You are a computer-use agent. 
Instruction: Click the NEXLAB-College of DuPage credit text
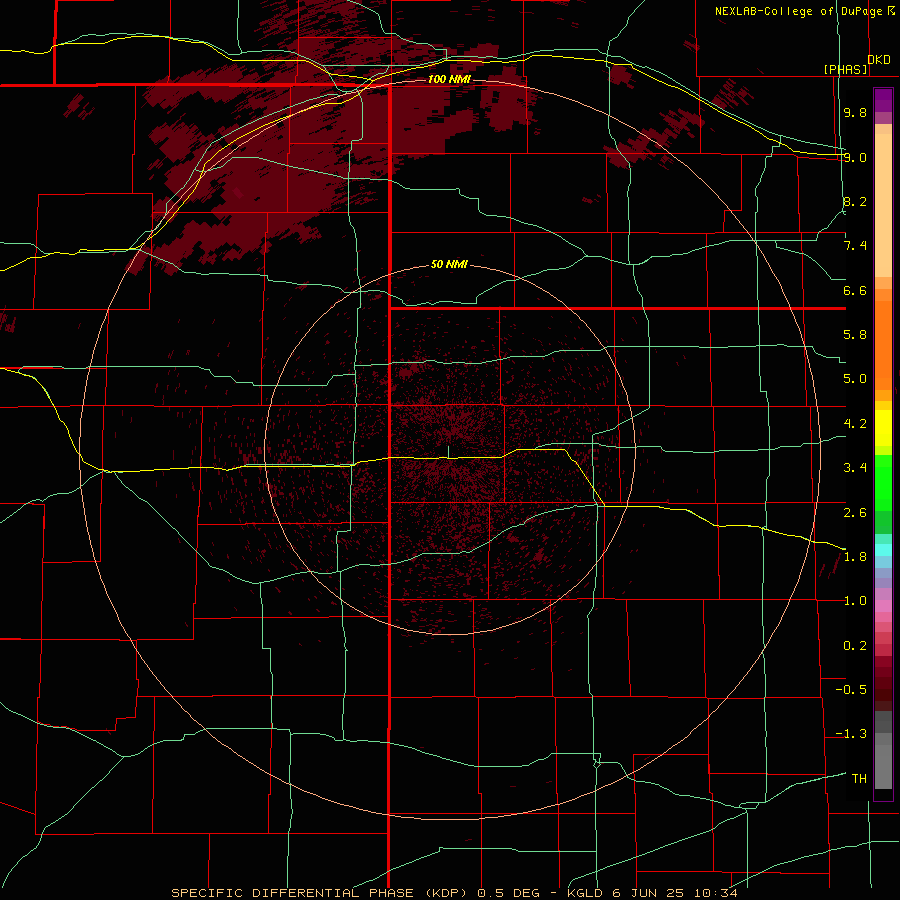coord(798,11)
